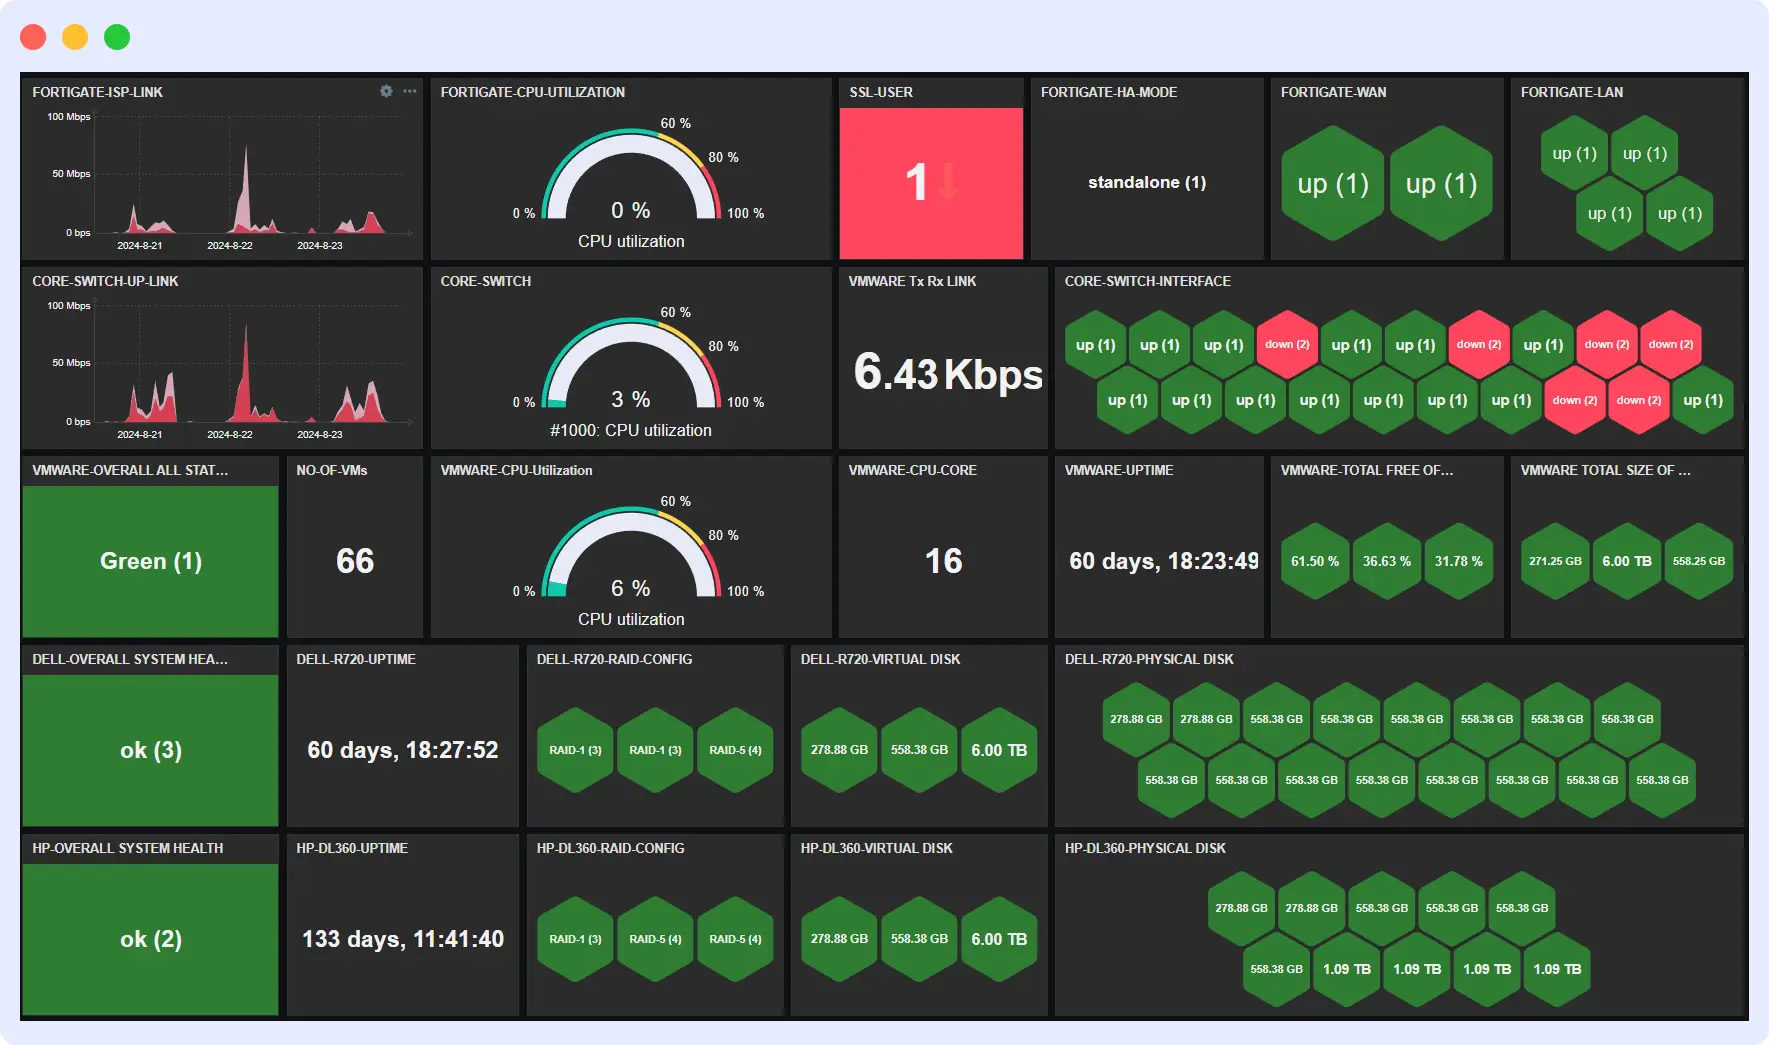The image size is (1769, 1045).
Task: Select the RAID-5 (4) hexagon in DELL-R720-RAID-CONFIG
Action: click(x=736, y=749)
